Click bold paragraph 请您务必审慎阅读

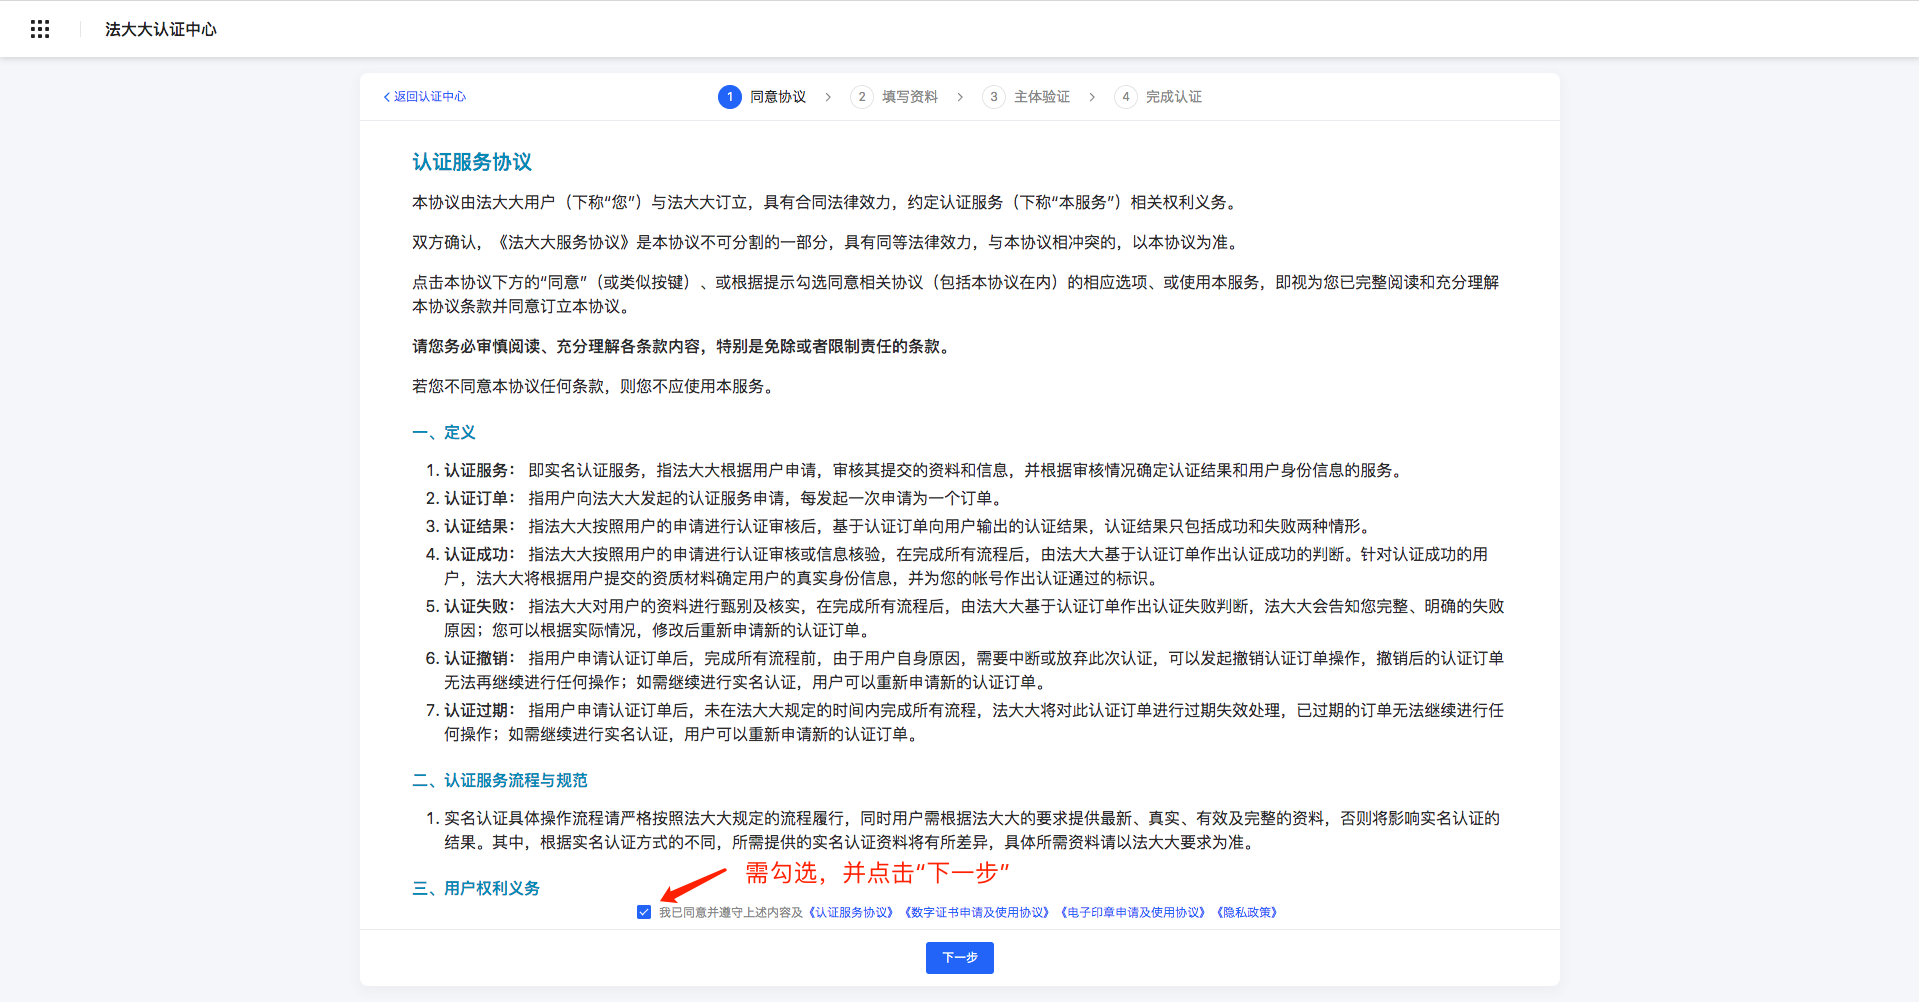(x=684, y=346)
